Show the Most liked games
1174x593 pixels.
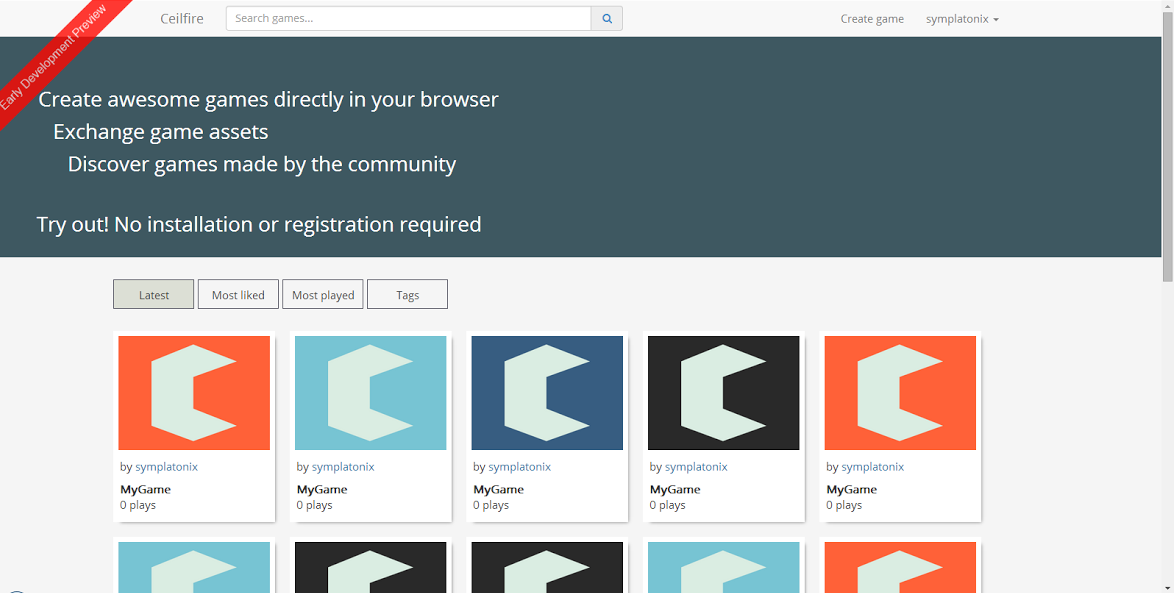[x=238, y=295]
